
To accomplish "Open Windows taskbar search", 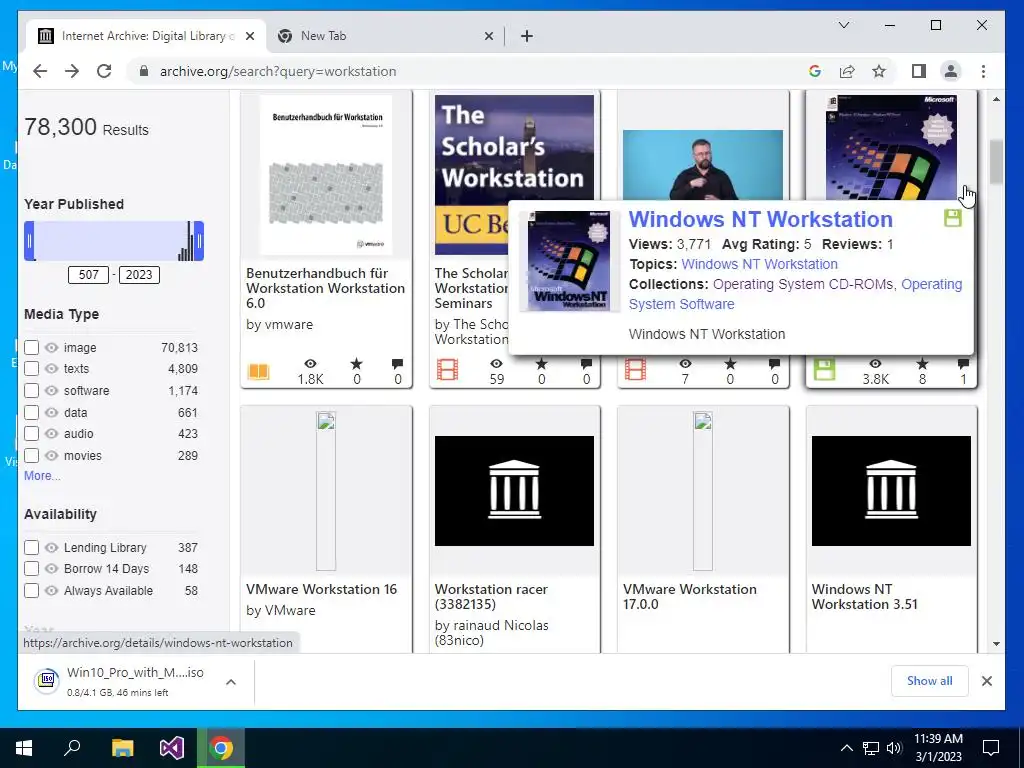I will tap(72, 748).
